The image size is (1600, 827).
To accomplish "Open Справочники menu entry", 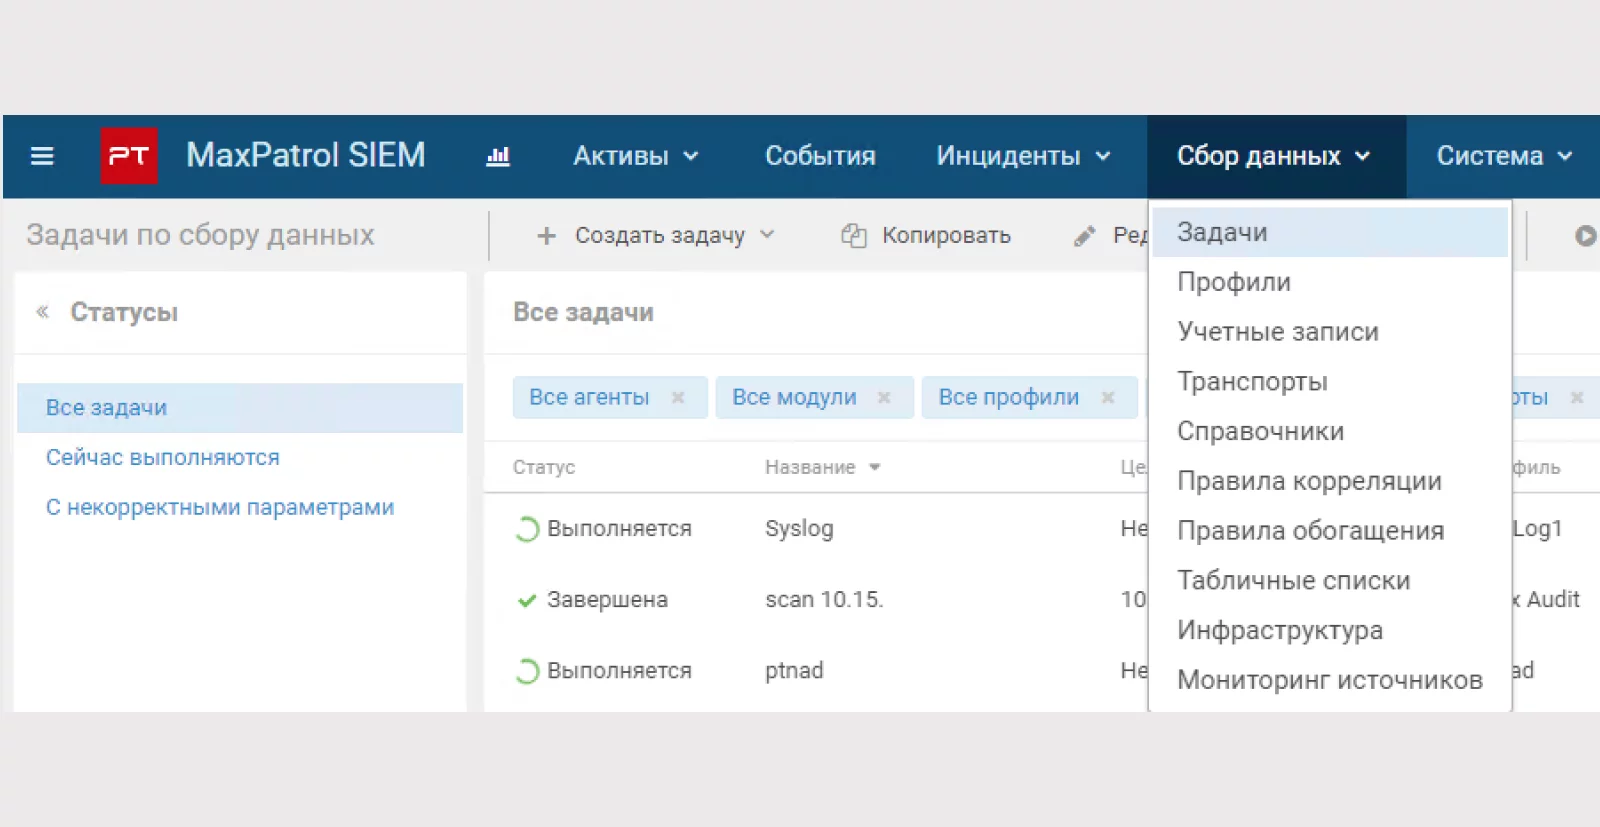I will click(x=1330, y=432).
